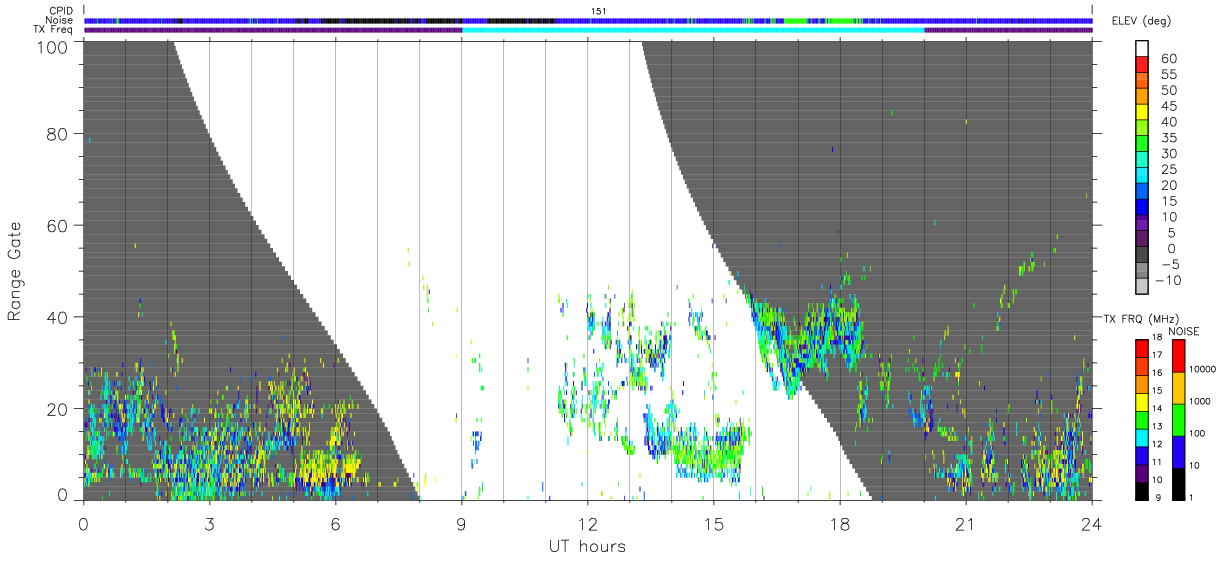Click the 15 tick label on the UT hours axis
This screenshot has height=567, width=1228.
[x=713, y=525]
